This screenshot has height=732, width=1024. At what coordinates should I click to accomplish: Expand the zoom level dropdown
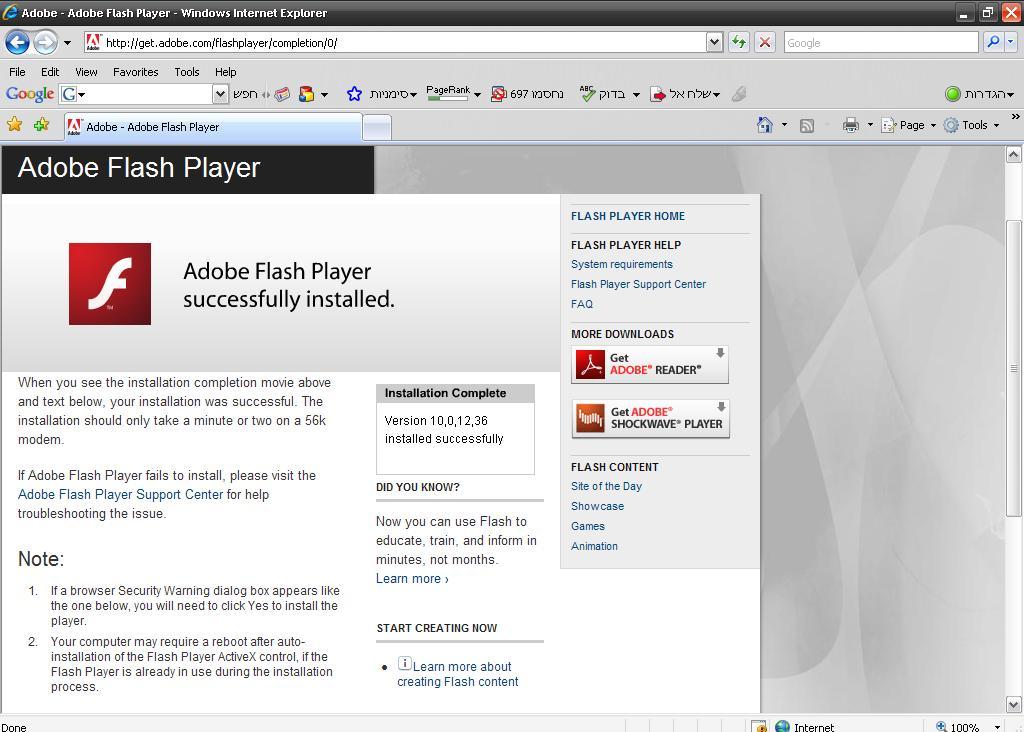997,727
